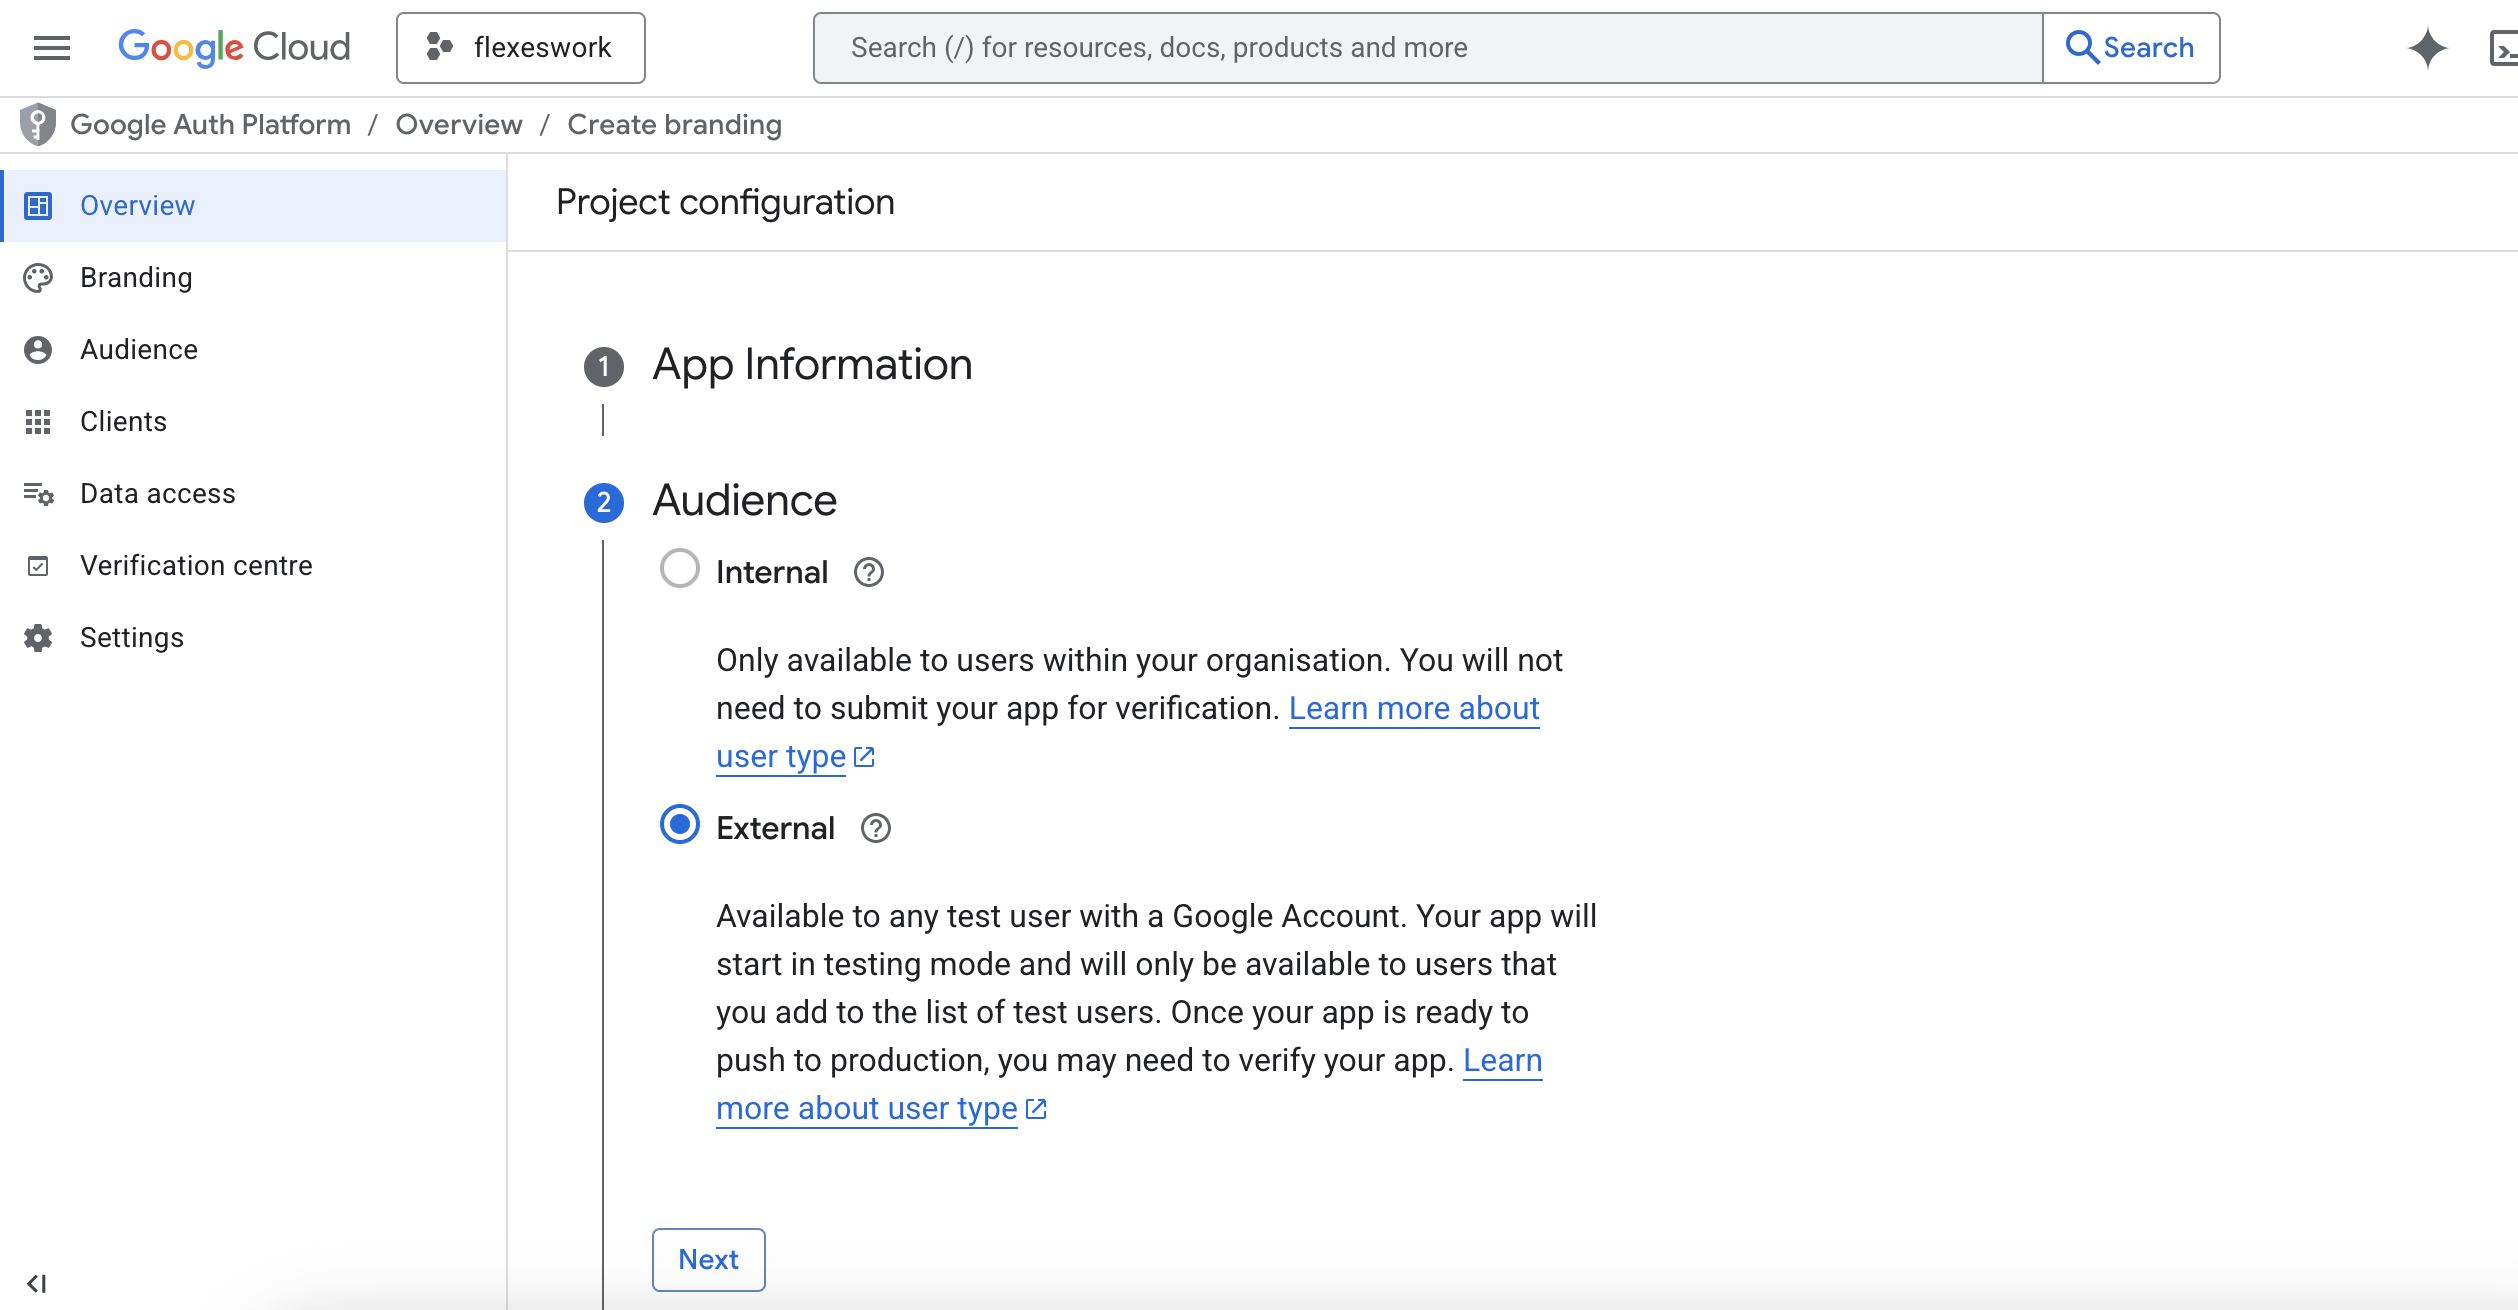Image resolution: width=2518 pixels, height=1310 pixels.
Task: Open Learn more about user type link under Internal
Action: point(1413,708)
